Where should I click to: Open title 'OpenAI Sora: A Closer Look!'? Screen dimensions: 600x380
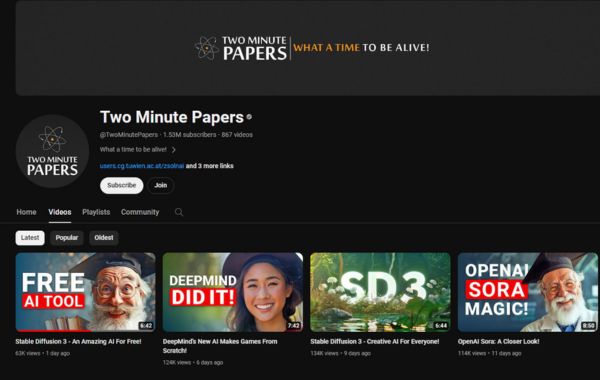click(499, 341)
